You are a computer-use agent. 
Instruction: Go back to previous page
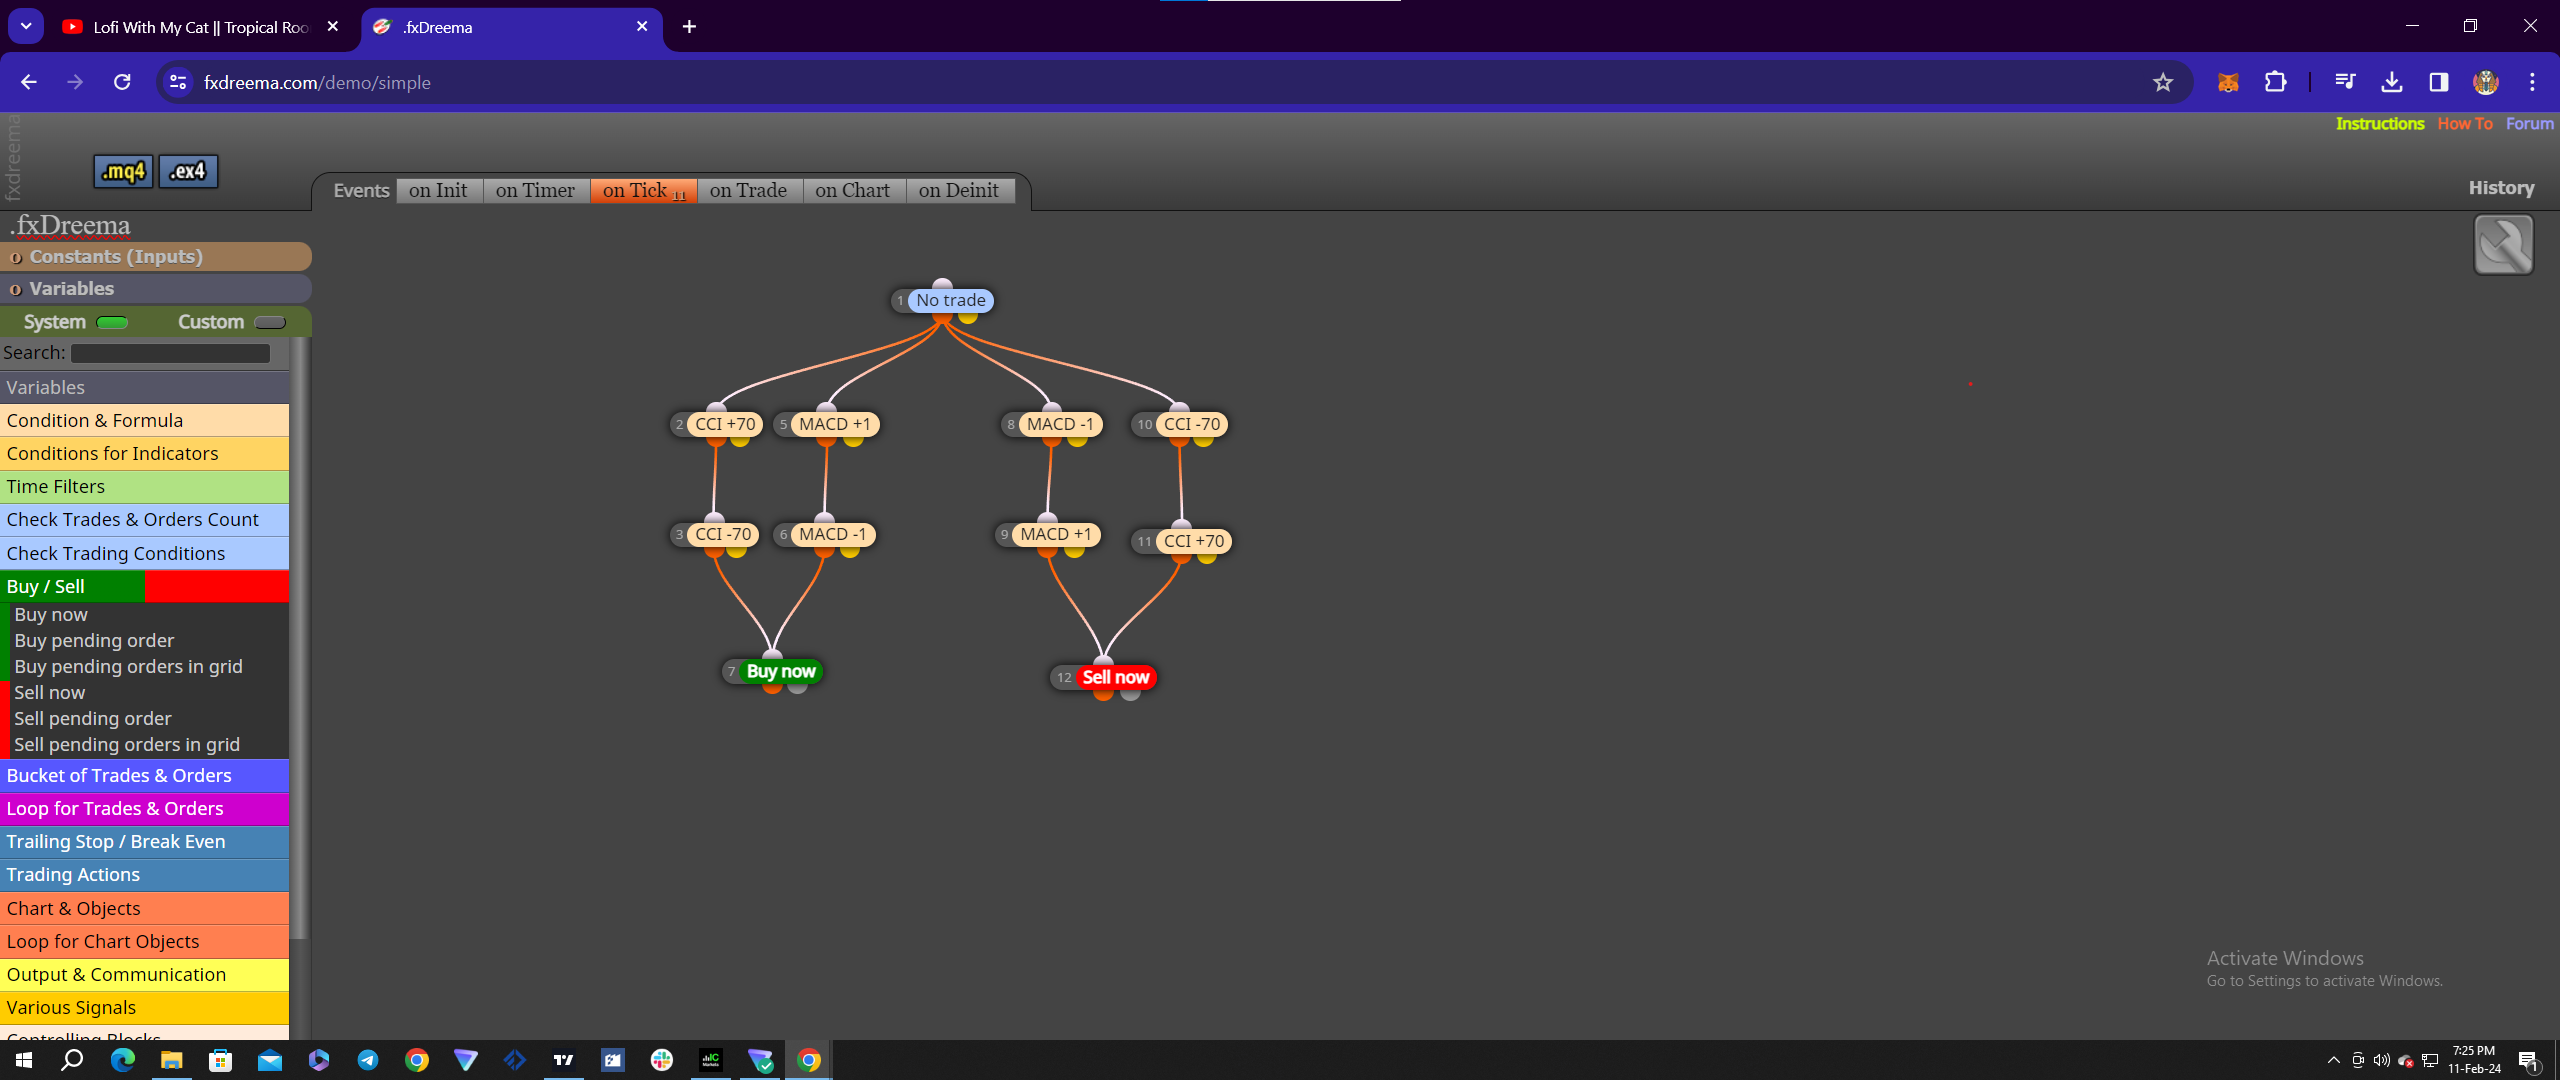point(29,82)
